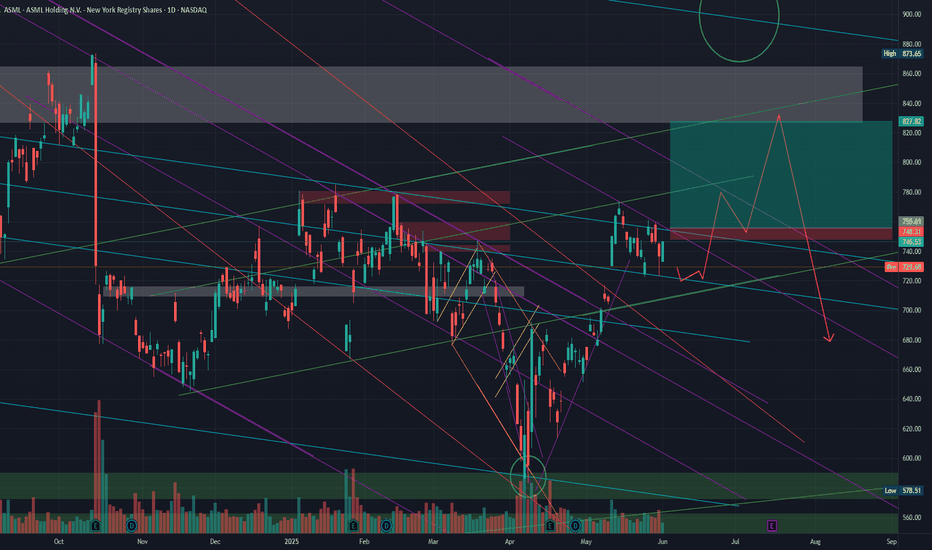Click the Nov label on the time axis
Image resolution: width=932 pixels, height=550 pixels.
pos(142,542)
